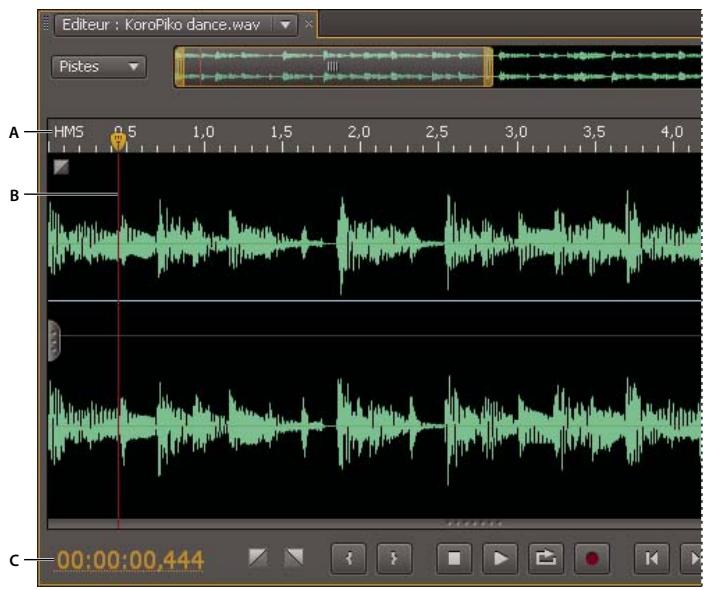709x590 pixels.
Task: Set selection in-point brace button
Action: (x=349, y=559)
